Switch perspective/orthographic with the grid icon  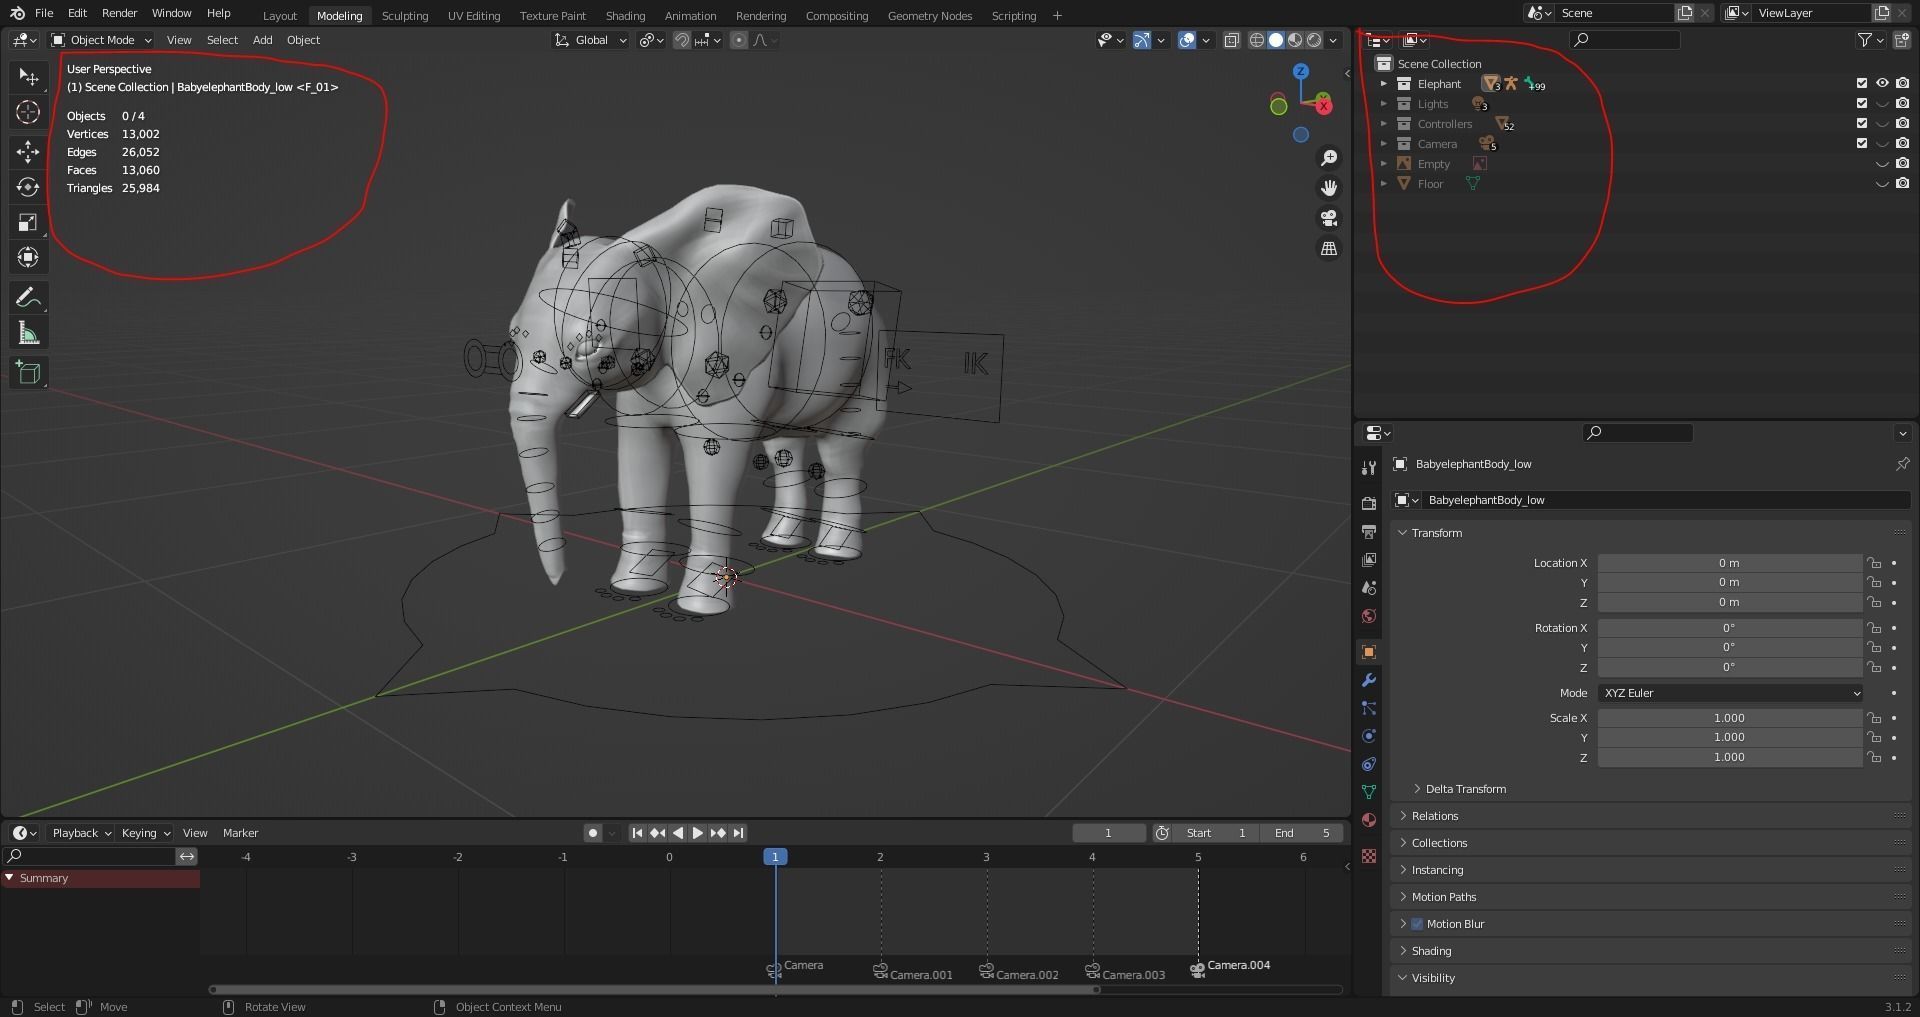tap(1329, 248)
